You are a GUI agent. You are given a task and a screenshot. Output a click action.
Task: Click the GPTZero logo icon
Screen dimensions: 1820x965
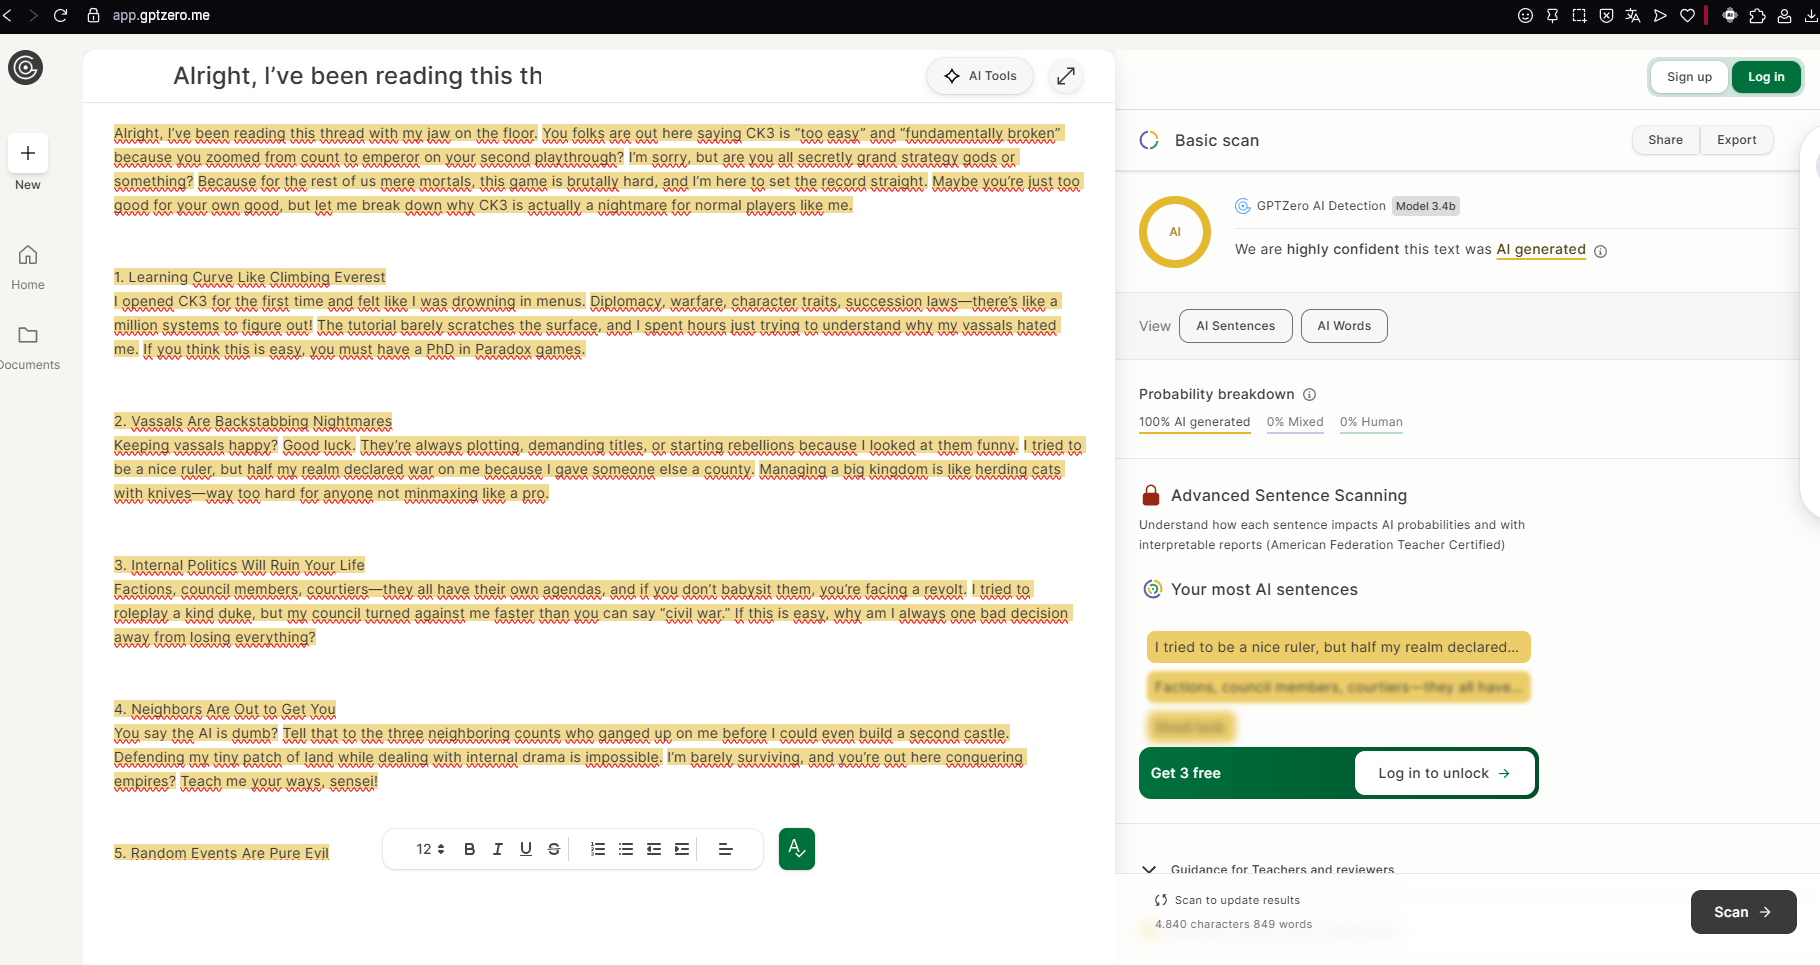pyautogui.click(x=25, y=67)
